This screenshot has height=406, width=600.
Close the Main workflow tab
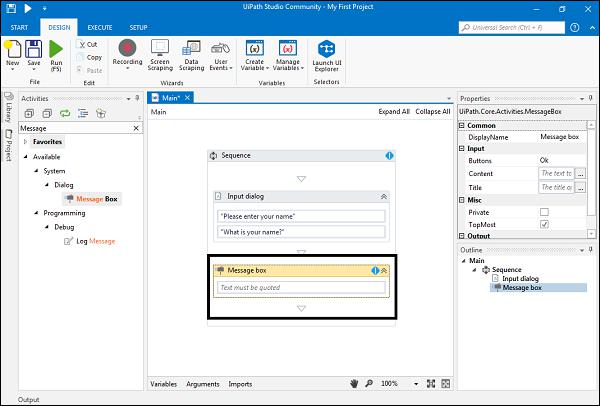point(188,98)
